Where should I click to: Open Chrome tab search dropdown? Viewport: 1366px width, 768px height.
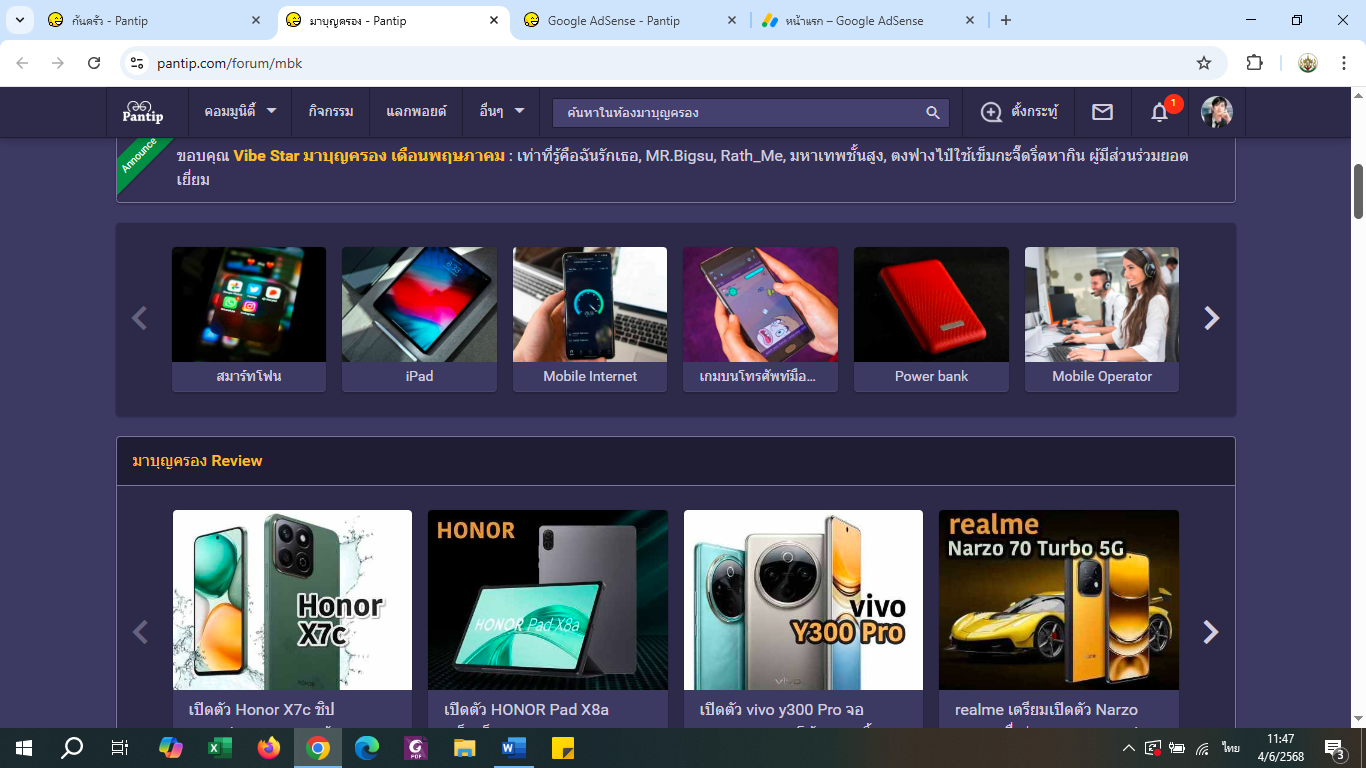(19, 20)
